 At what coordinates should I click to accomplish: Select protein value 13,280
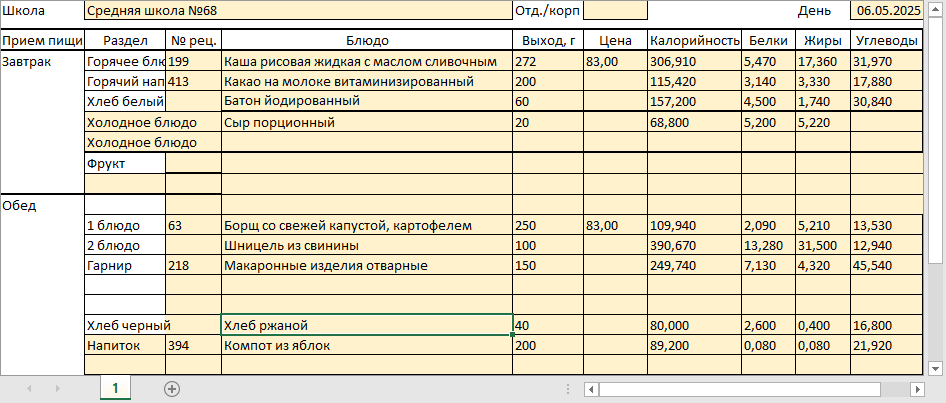(769, 246)
